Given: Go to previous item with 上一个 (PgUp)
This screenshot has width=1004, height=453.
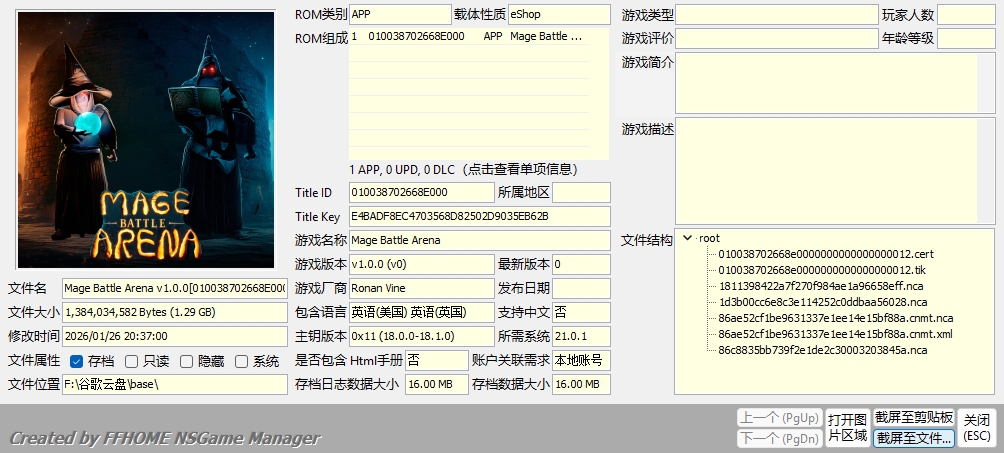Looking at the screenshot, I should coord(778,417).
